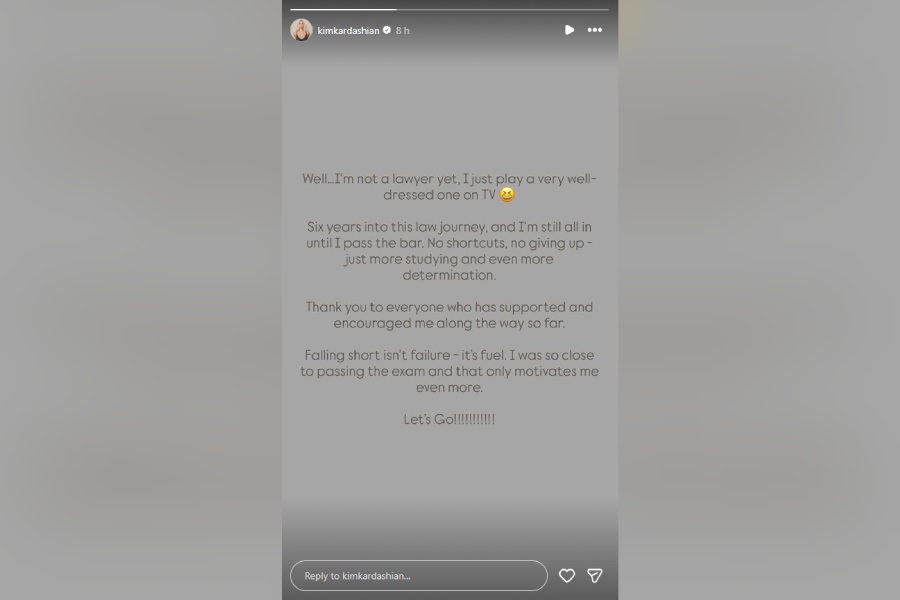Click the "Six years into this law journey" paragraph
Screen dimensions: 900x600
tap(449, 251)
